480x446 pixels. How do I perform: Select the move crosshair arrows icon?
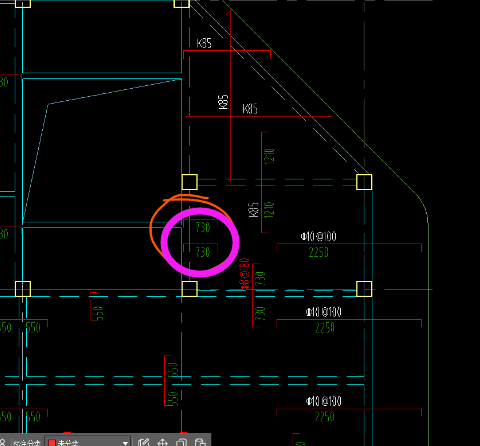(162, 443)
